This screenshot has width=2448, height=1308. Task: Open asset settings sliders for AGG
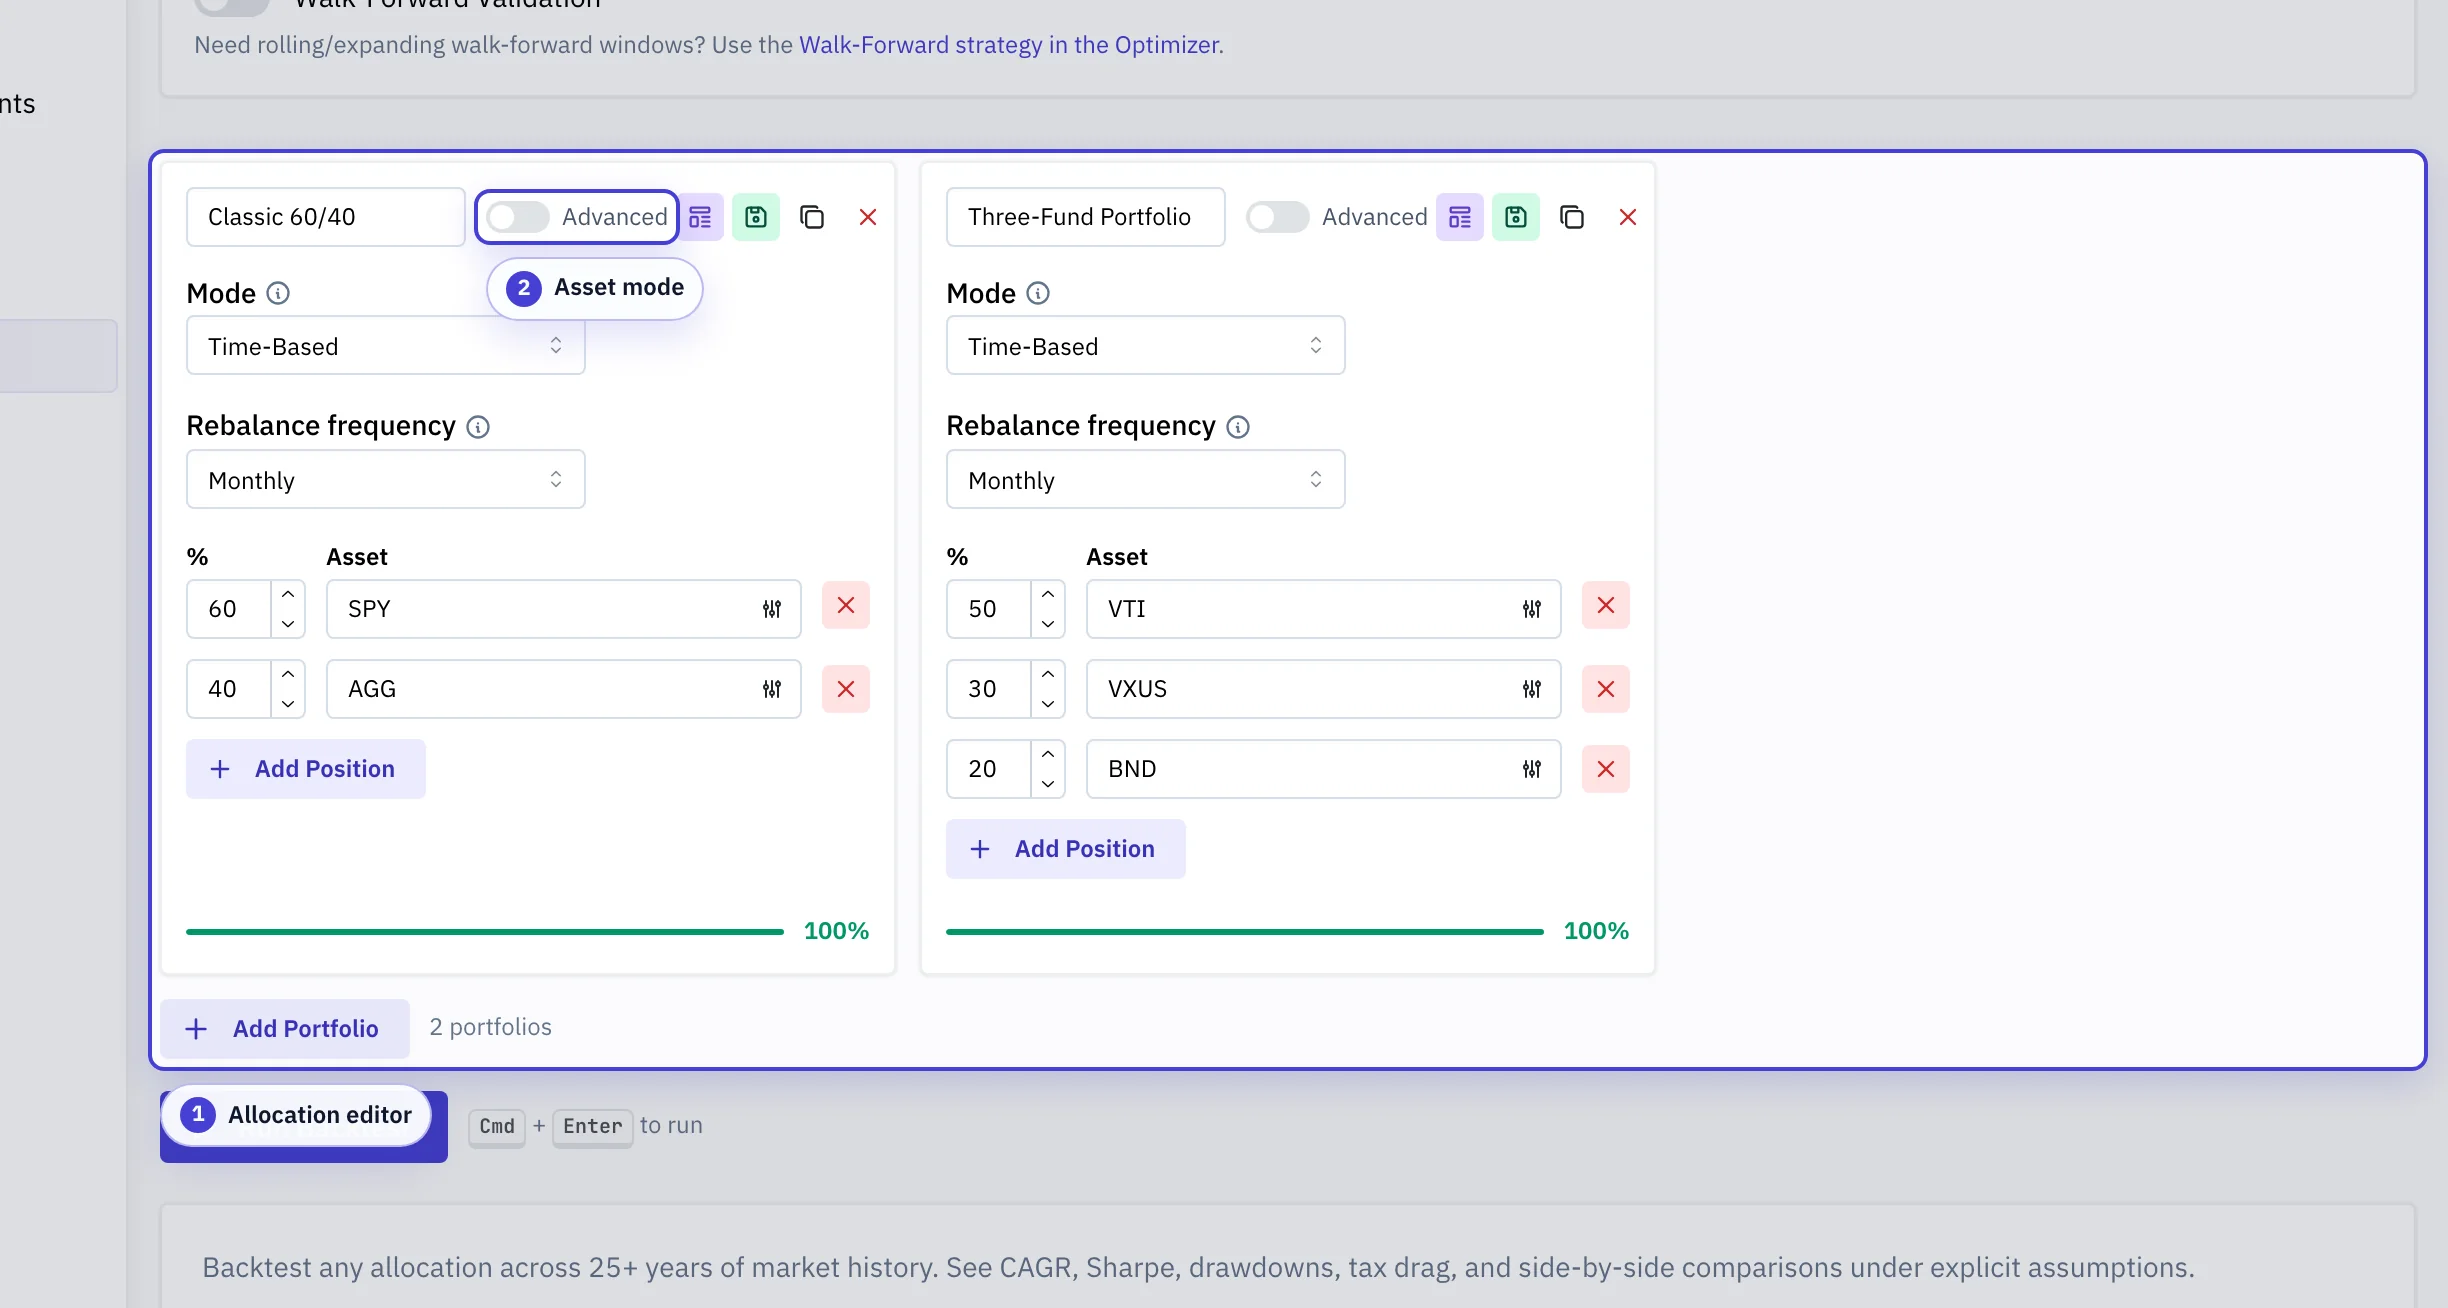click(x=772, y=689)
